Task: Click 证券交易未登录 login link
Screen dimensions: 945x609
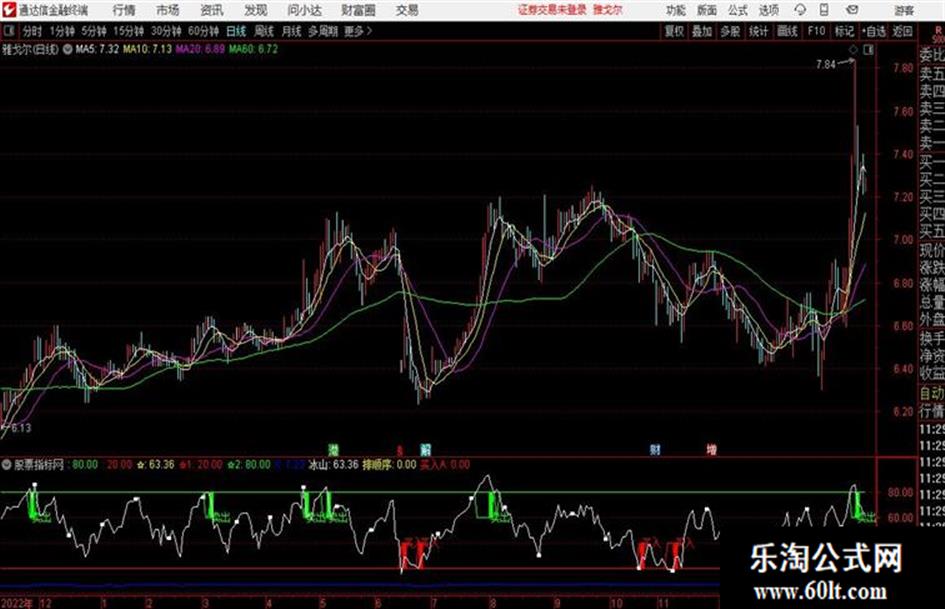Action: click(x=552, y=10)
